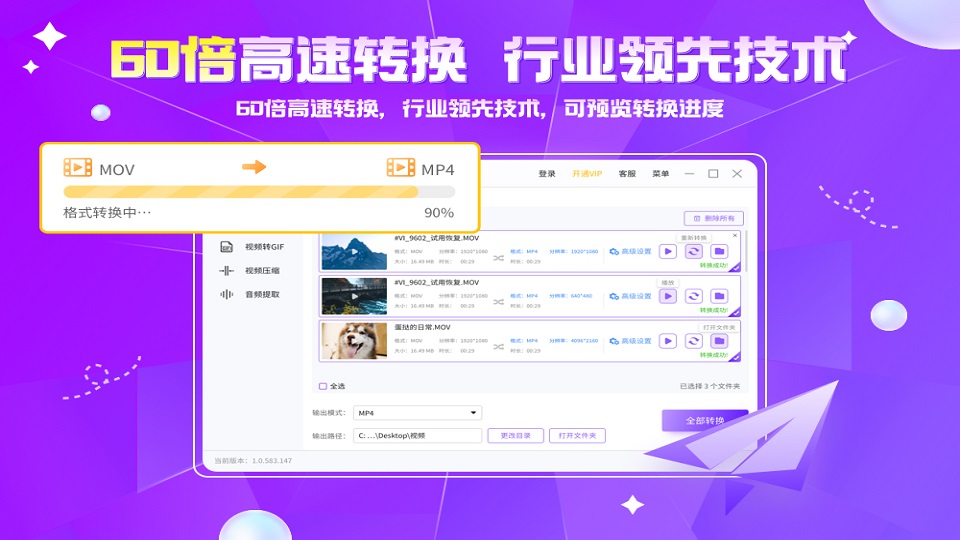Reconvert the mountain thumbnail video row
Viewport: 960px width, 540px height.
tap(693, 252)
